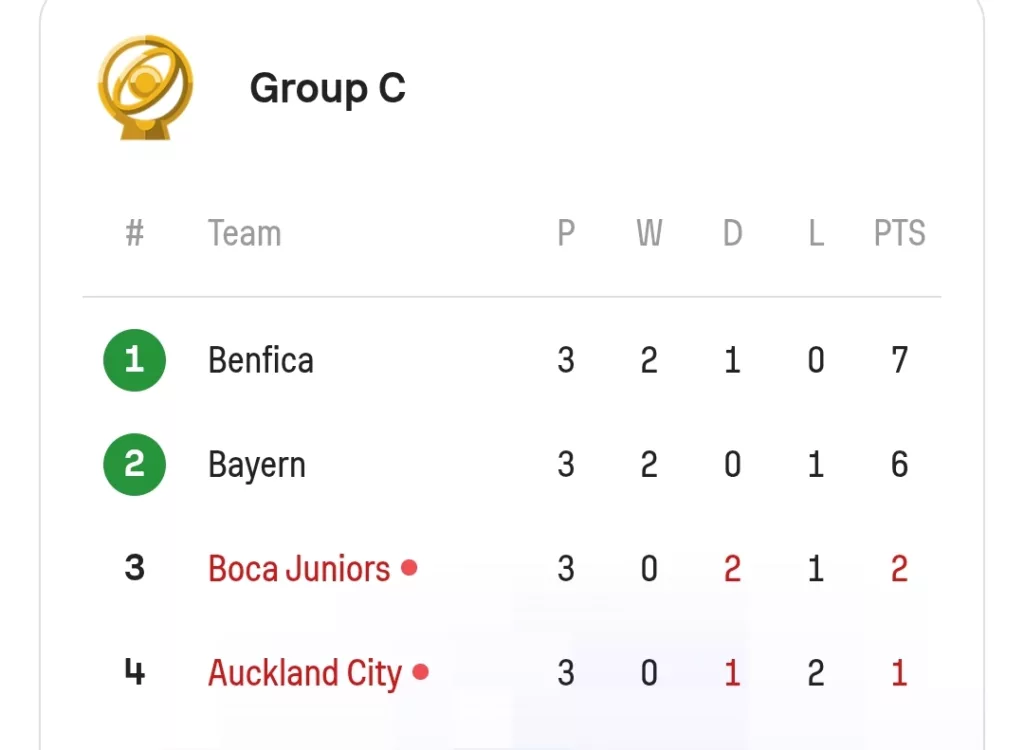Click the L column header
Screen dimensions: 1024x750
[x=816, y=233]
